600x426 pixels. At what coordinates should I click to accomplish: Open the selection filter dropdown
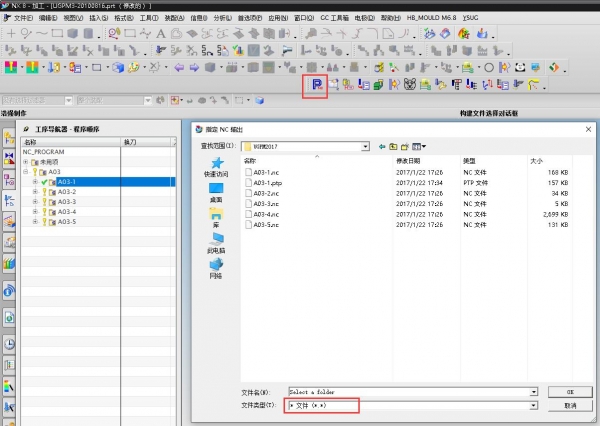[68, 101]
